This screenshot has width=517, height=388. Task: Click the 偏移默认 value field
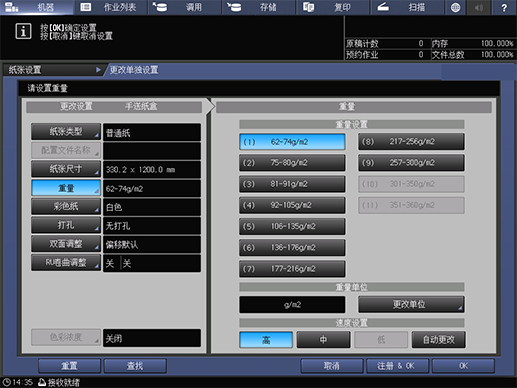pos(152,245)
